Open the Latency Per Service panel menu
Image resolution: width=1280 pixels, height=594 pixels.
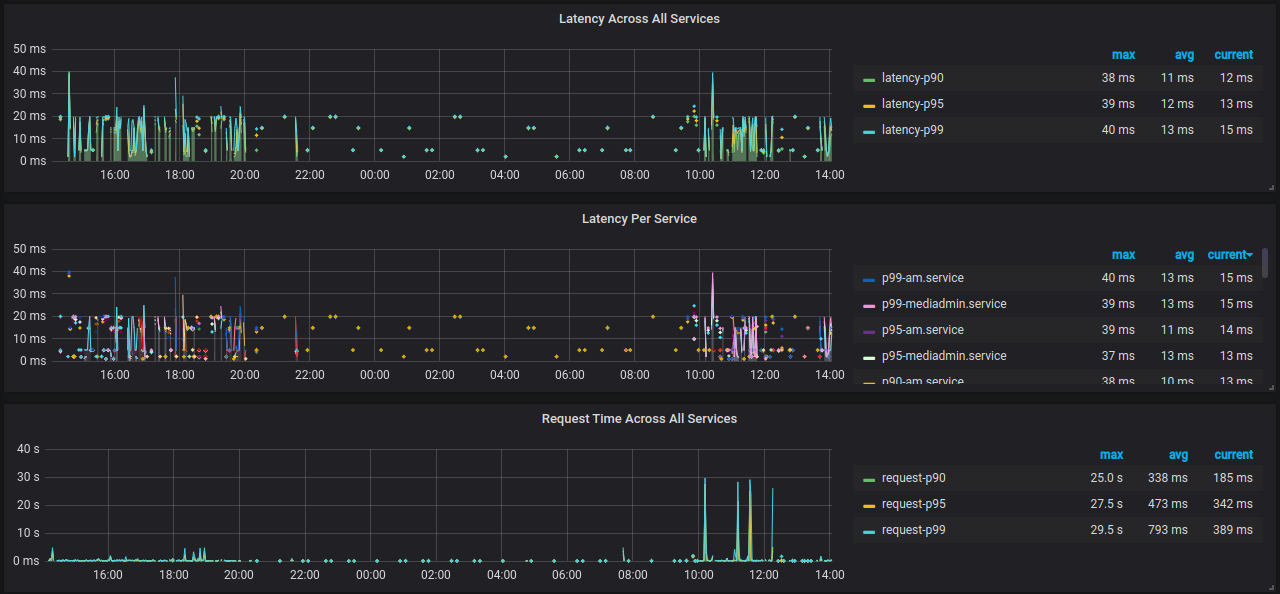tap(639, 219)
